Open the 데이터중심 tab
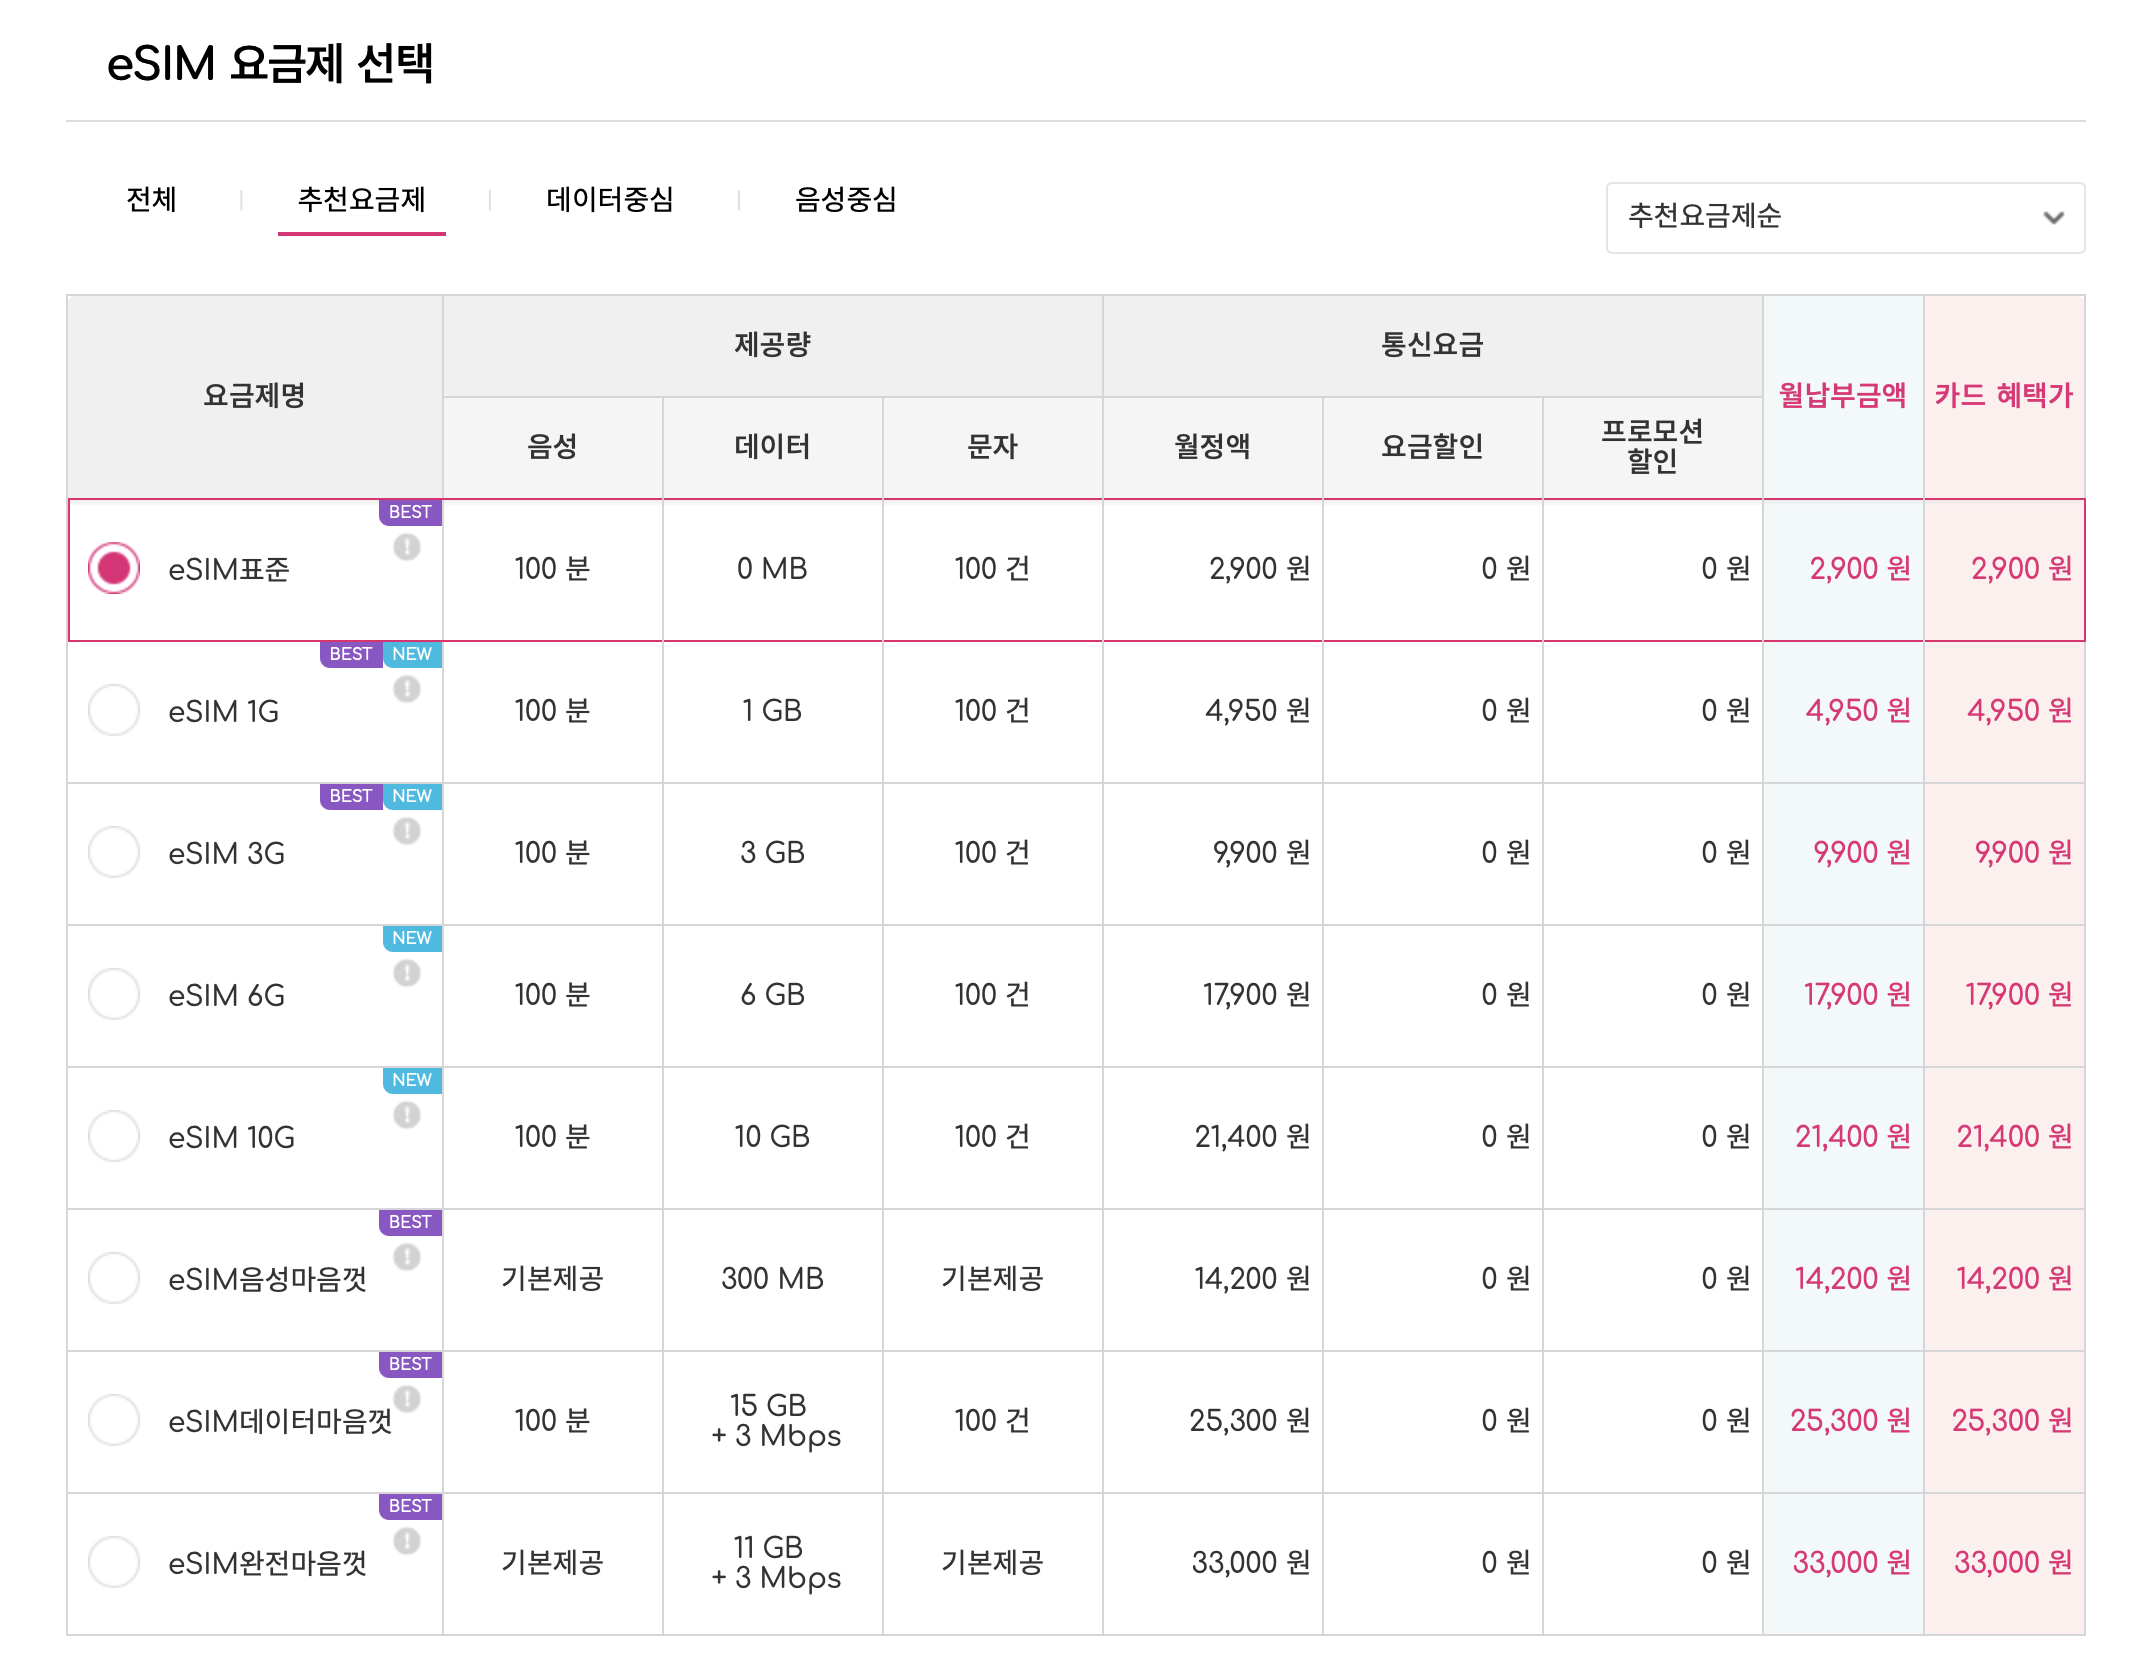The height and width of the screenshot is (1678, 2138). [609, 200]
